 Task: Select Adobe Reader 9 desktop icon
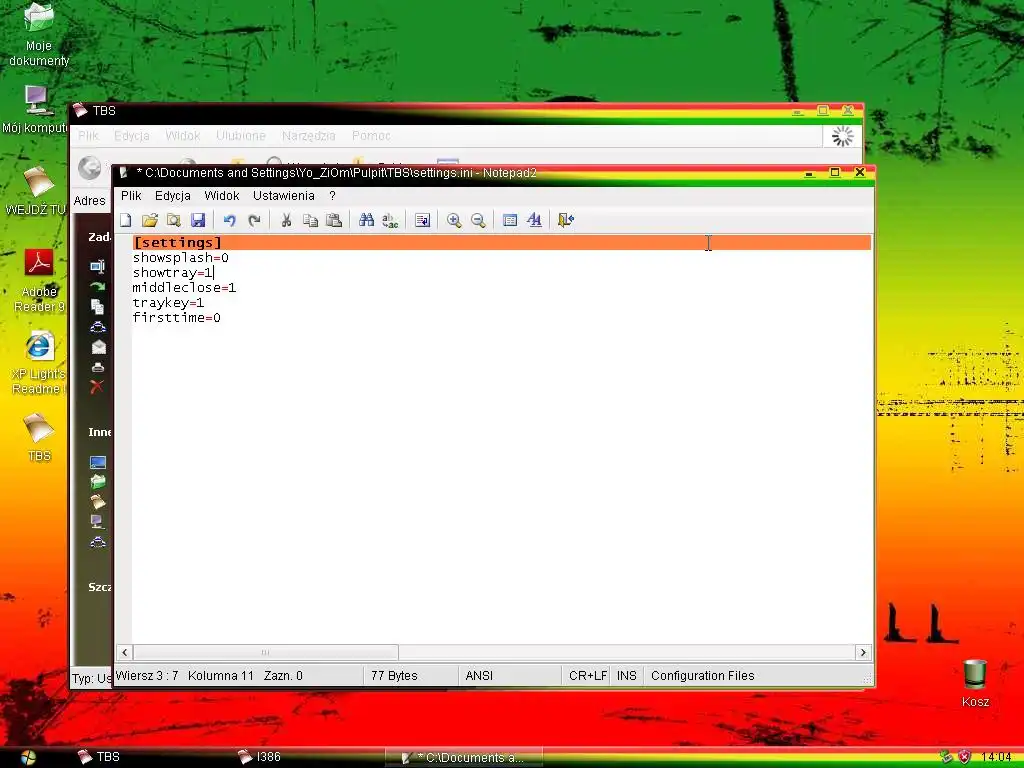(x=39, y=281)
